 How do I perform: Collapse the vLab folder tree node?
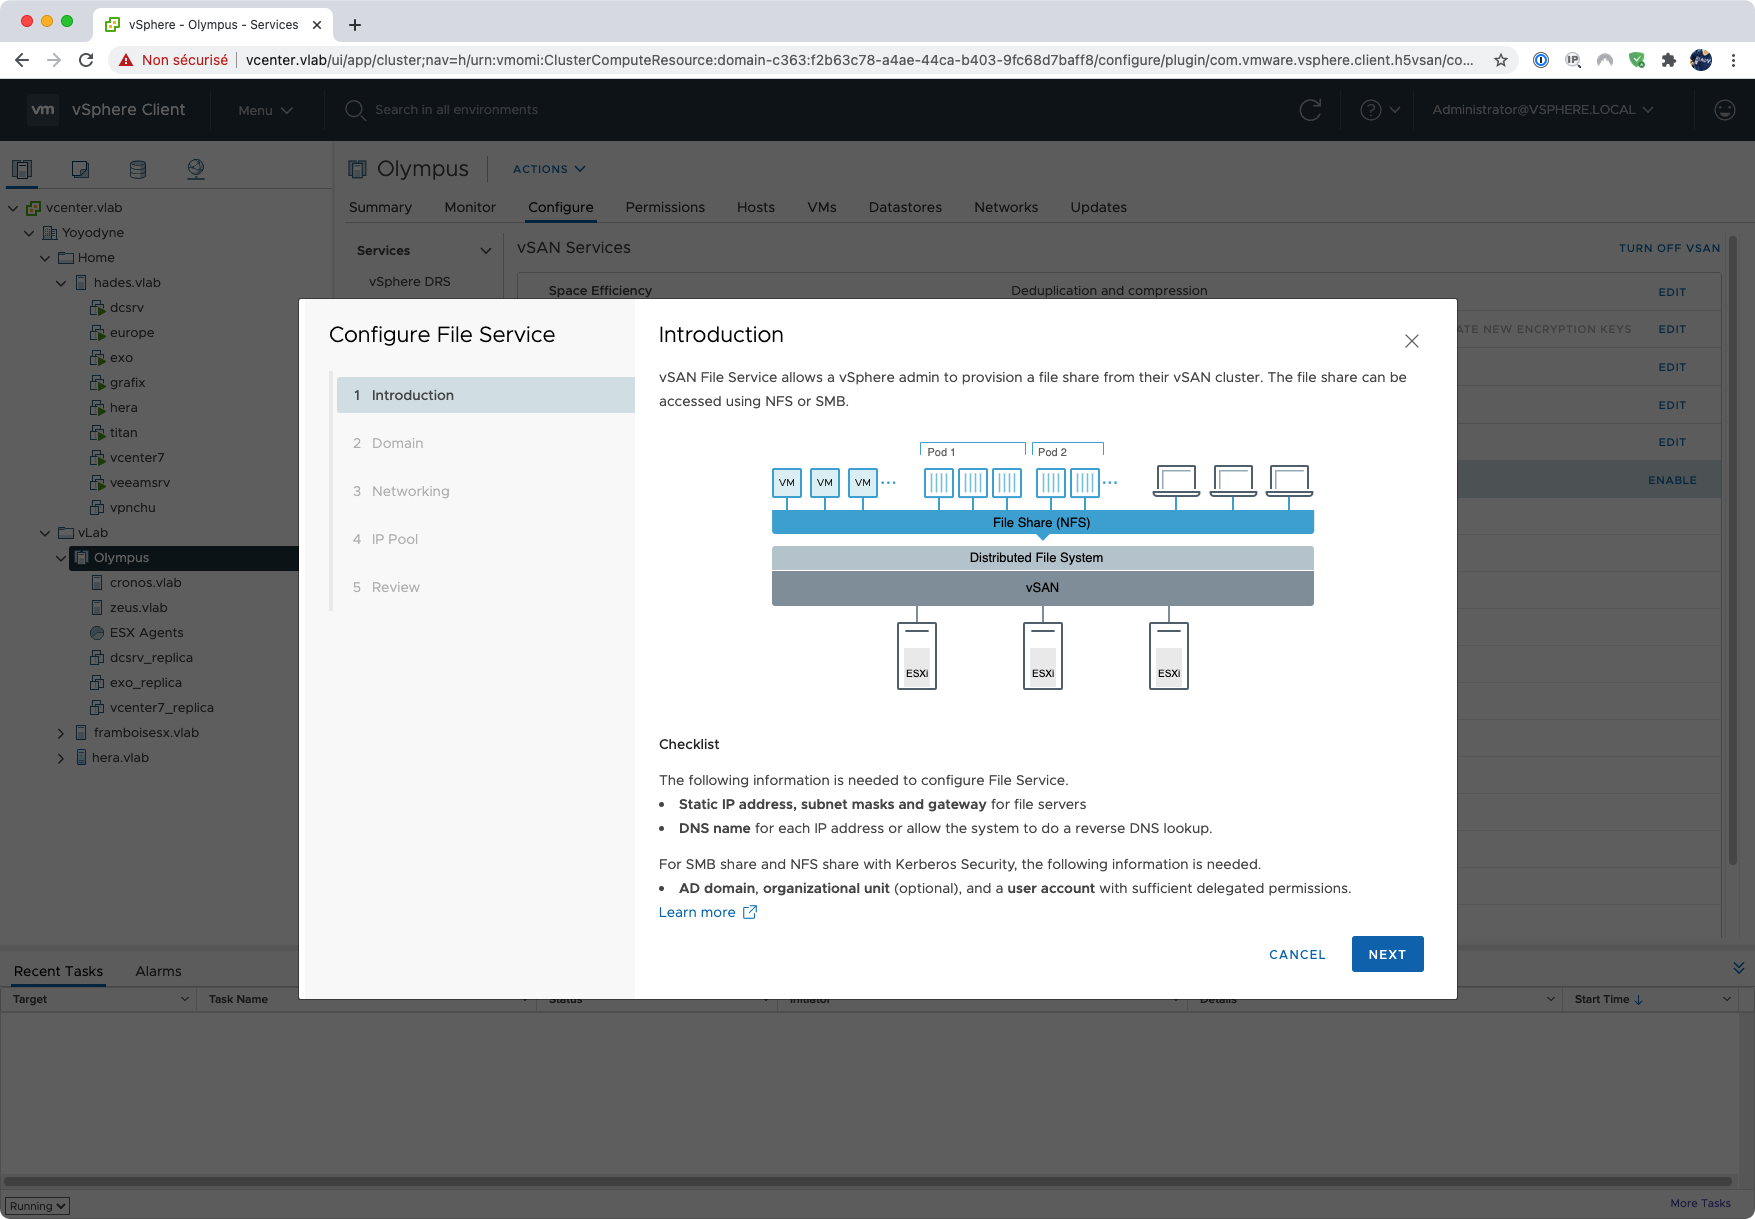pos(44,533)
